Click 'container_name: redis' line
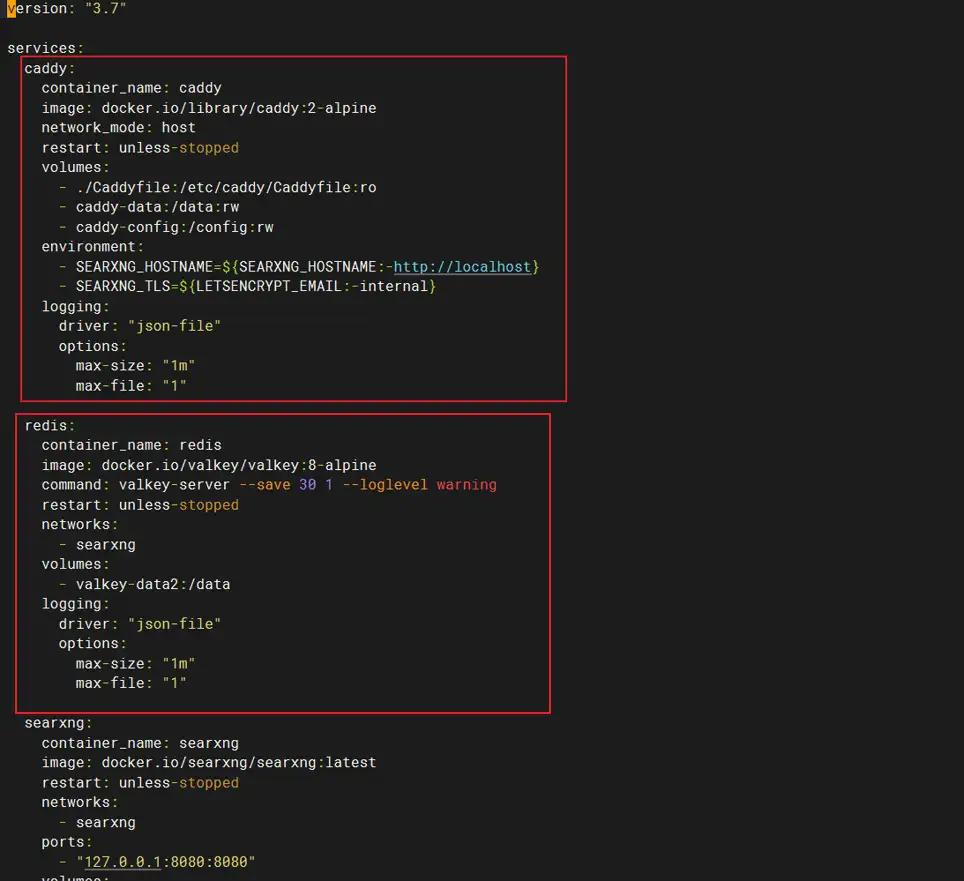964x881 pixels. 132,445
